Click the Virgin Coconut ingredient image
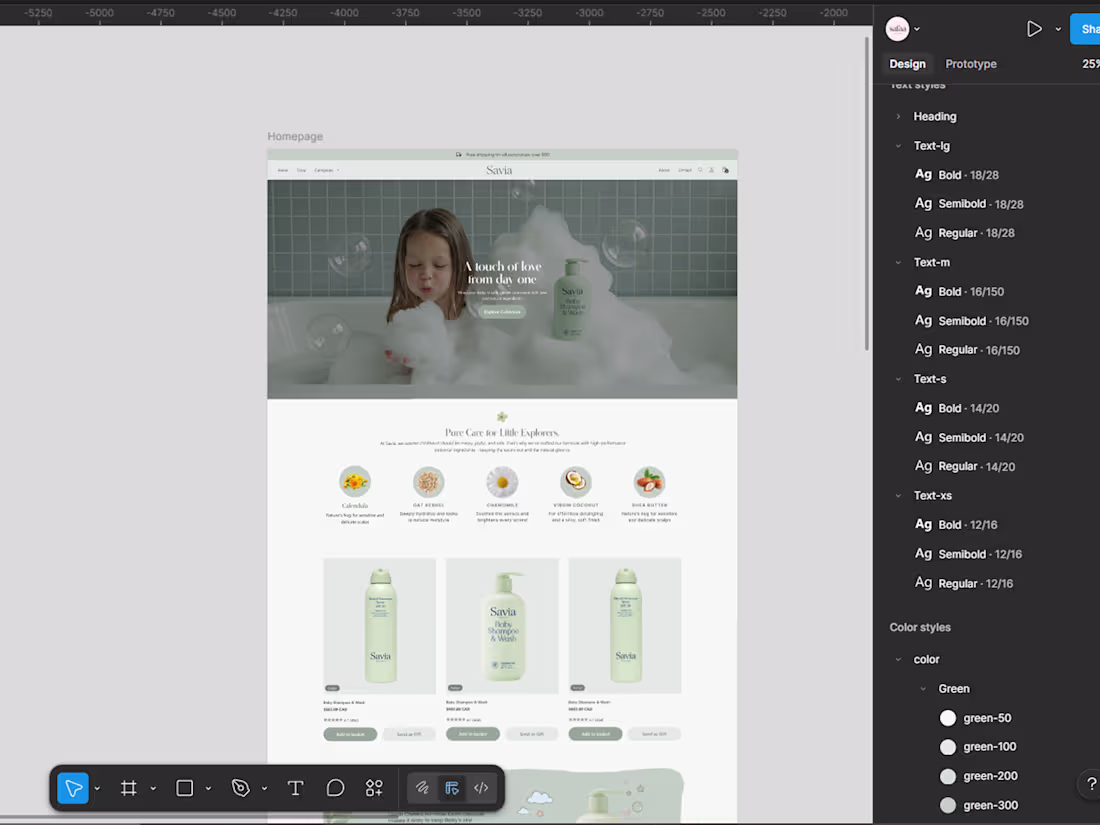 click(x=576, y=481)
